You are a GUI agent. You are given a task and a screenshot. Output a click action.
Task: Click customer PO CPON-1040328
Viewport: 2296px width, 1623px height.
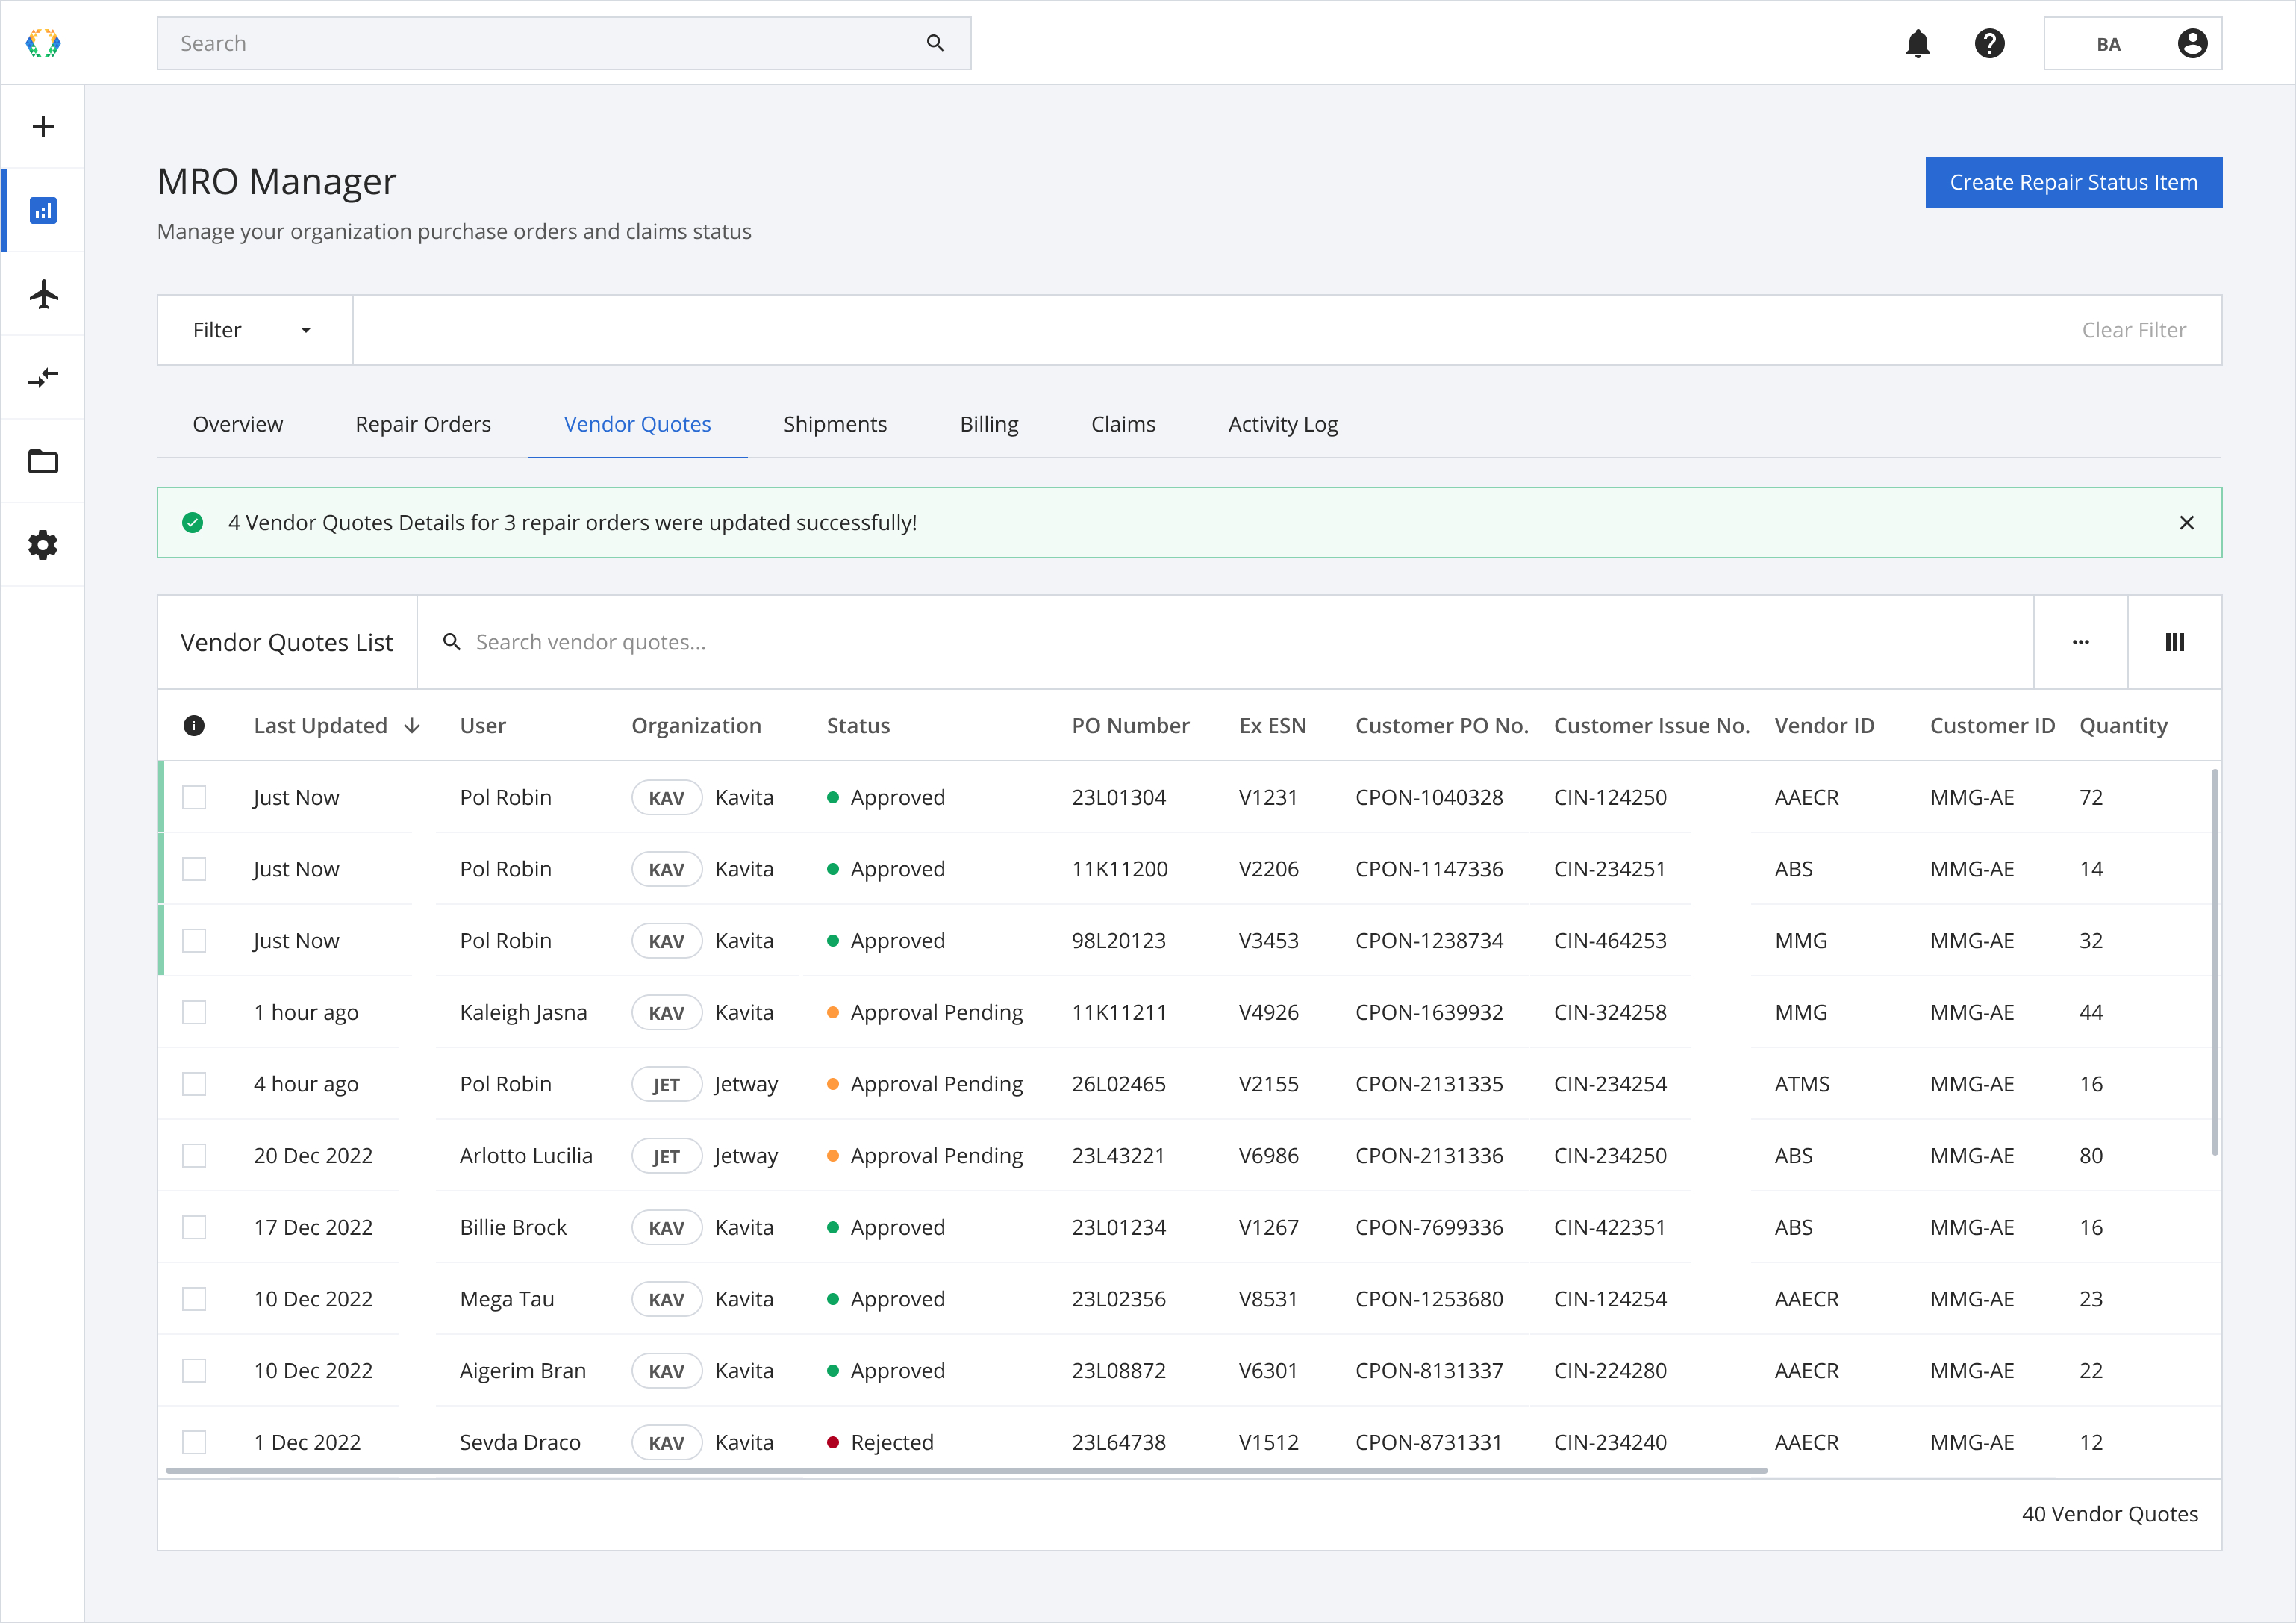click(x=1429, y=797)
